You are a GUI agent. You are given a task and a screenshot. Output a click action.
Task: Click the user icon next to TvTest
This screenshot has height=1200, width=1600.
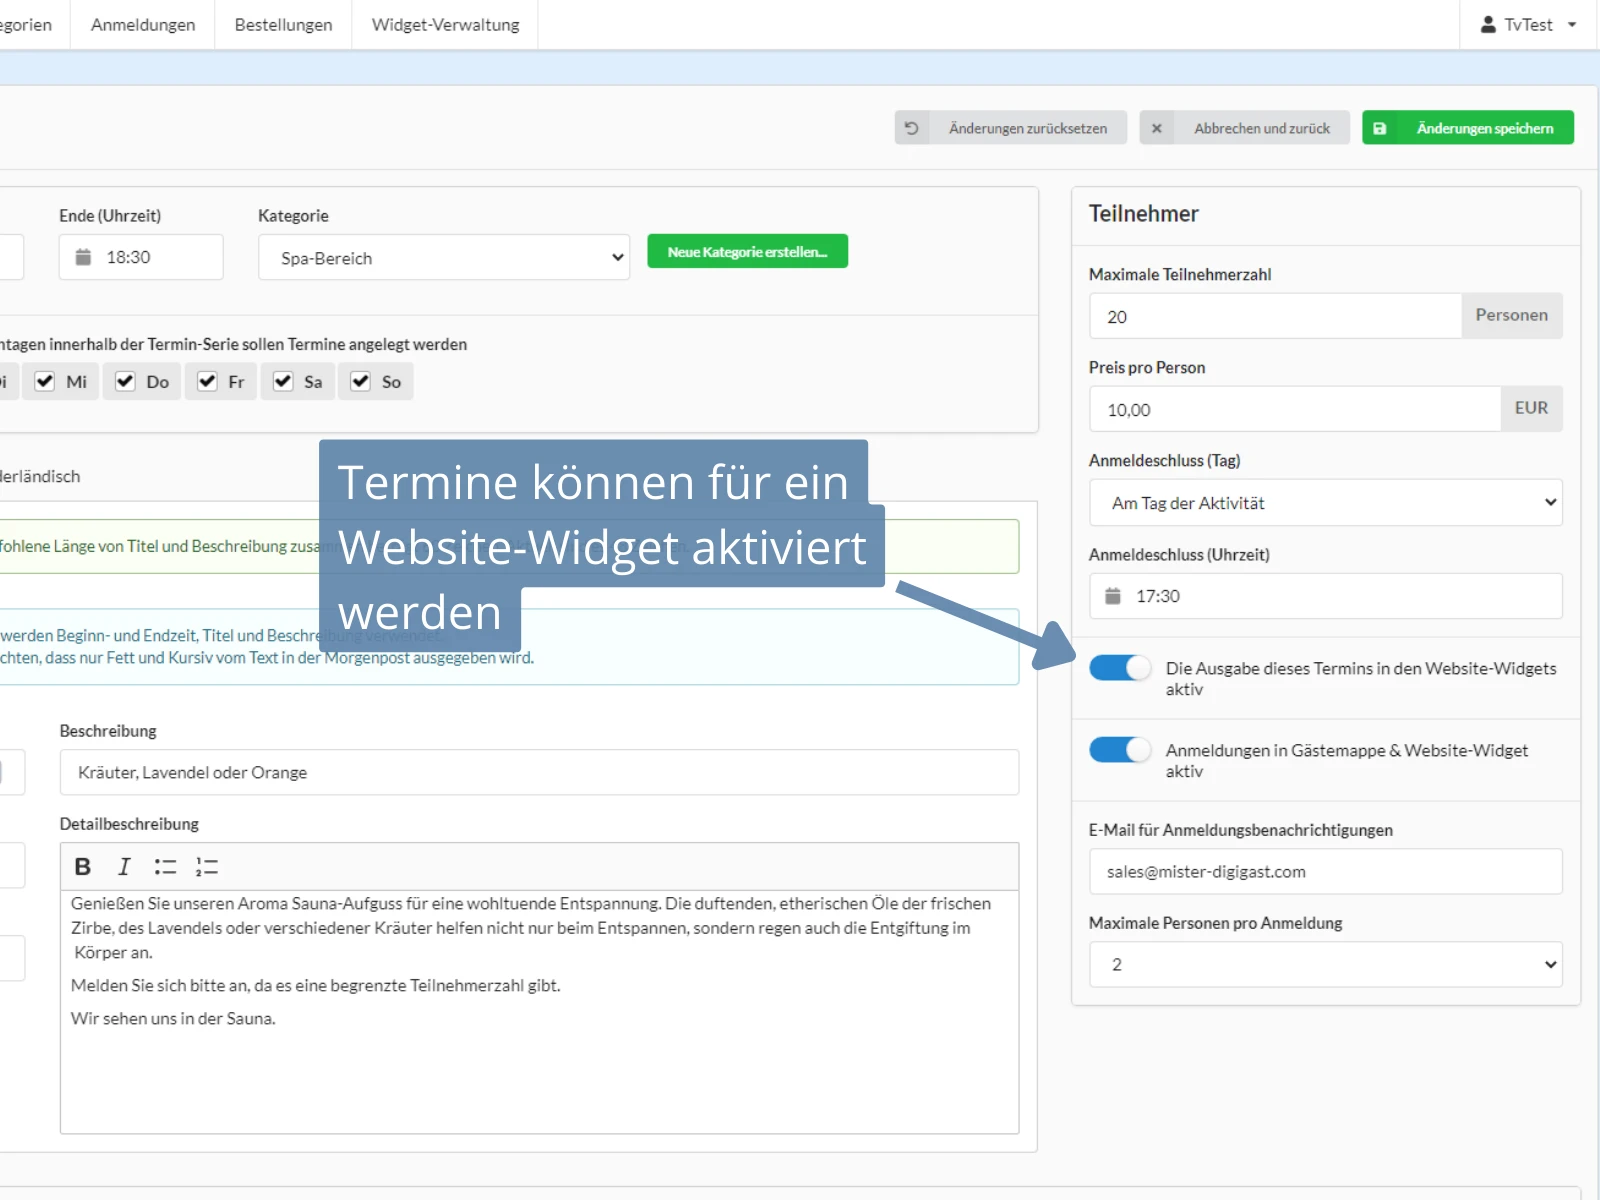click(x=1489, y=24)
